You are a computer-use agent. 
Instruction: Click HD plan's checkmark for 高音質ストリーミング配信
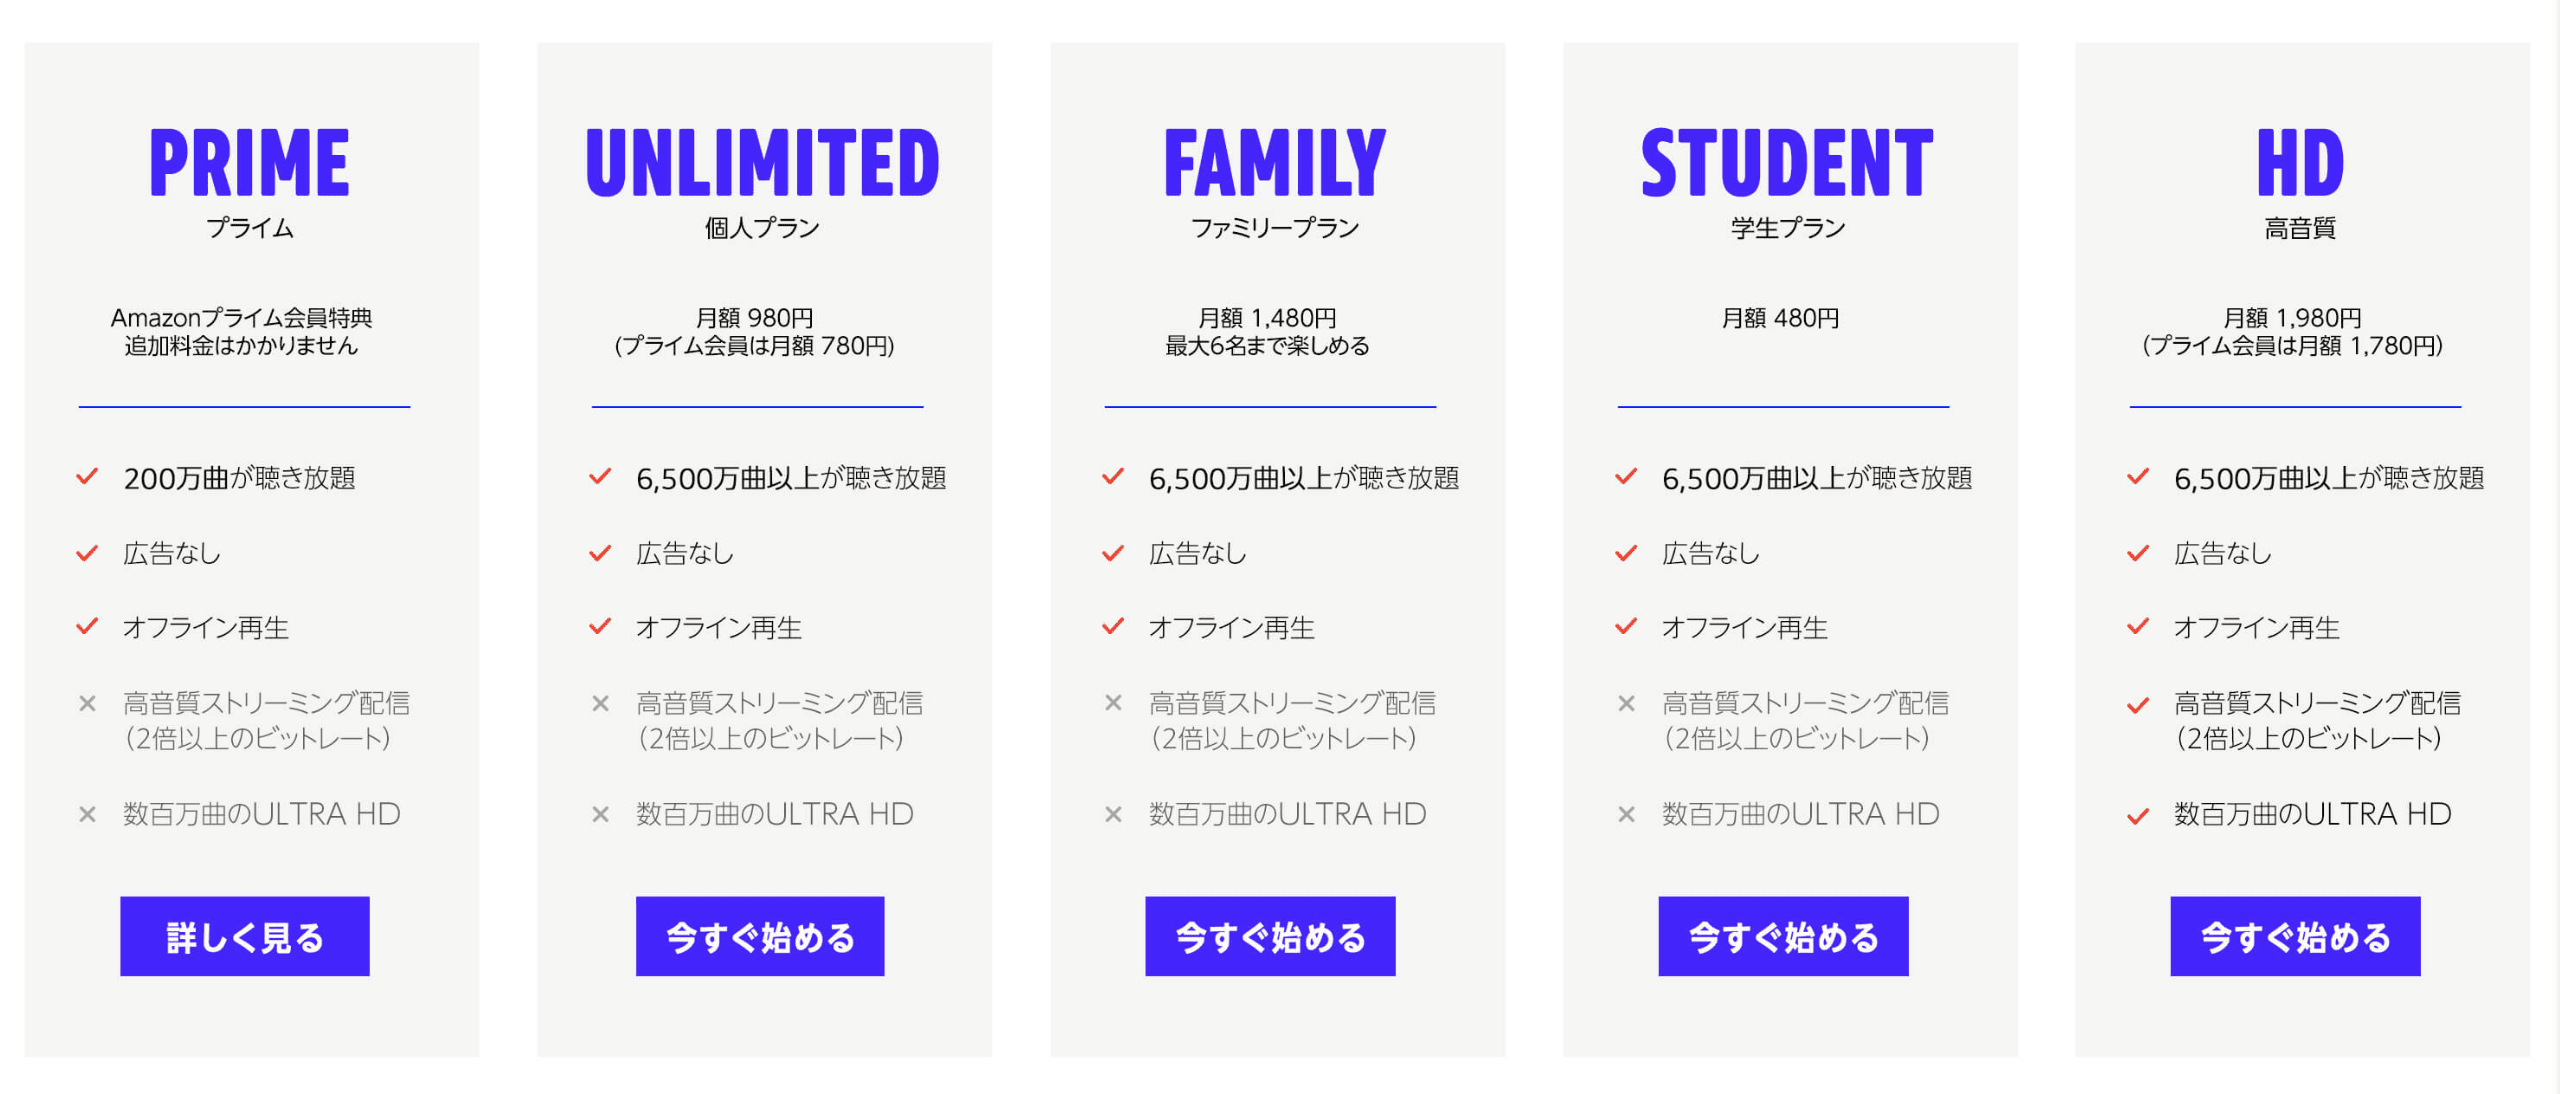[2138, 705]
